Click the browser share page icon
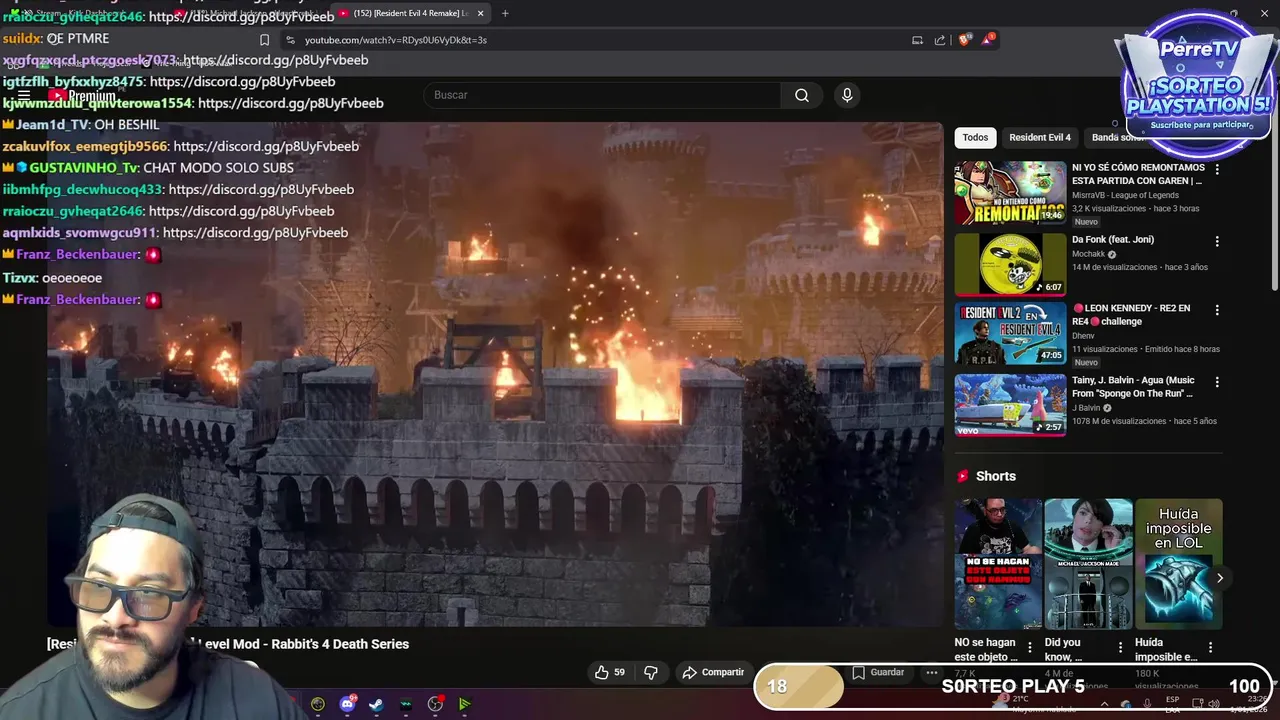Screen dimensions: 1280x720 pyautogui.click(x=940, y=40)
